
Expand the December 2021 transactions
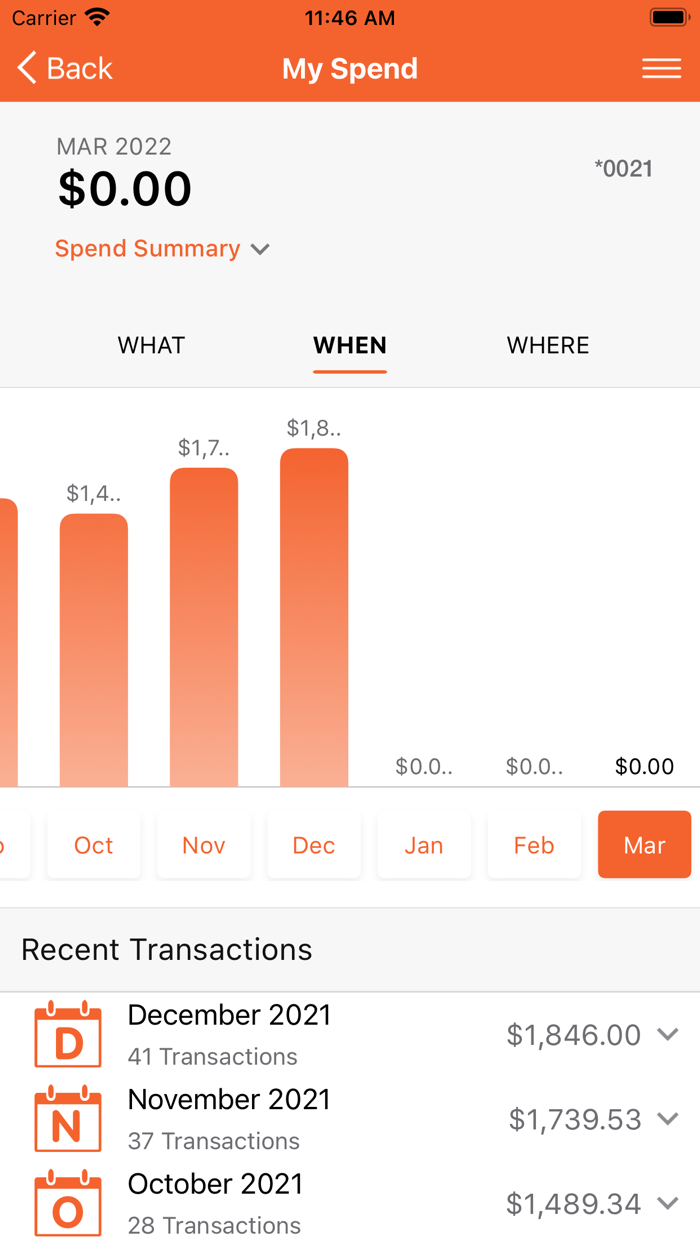click(x=668, y=1035)
